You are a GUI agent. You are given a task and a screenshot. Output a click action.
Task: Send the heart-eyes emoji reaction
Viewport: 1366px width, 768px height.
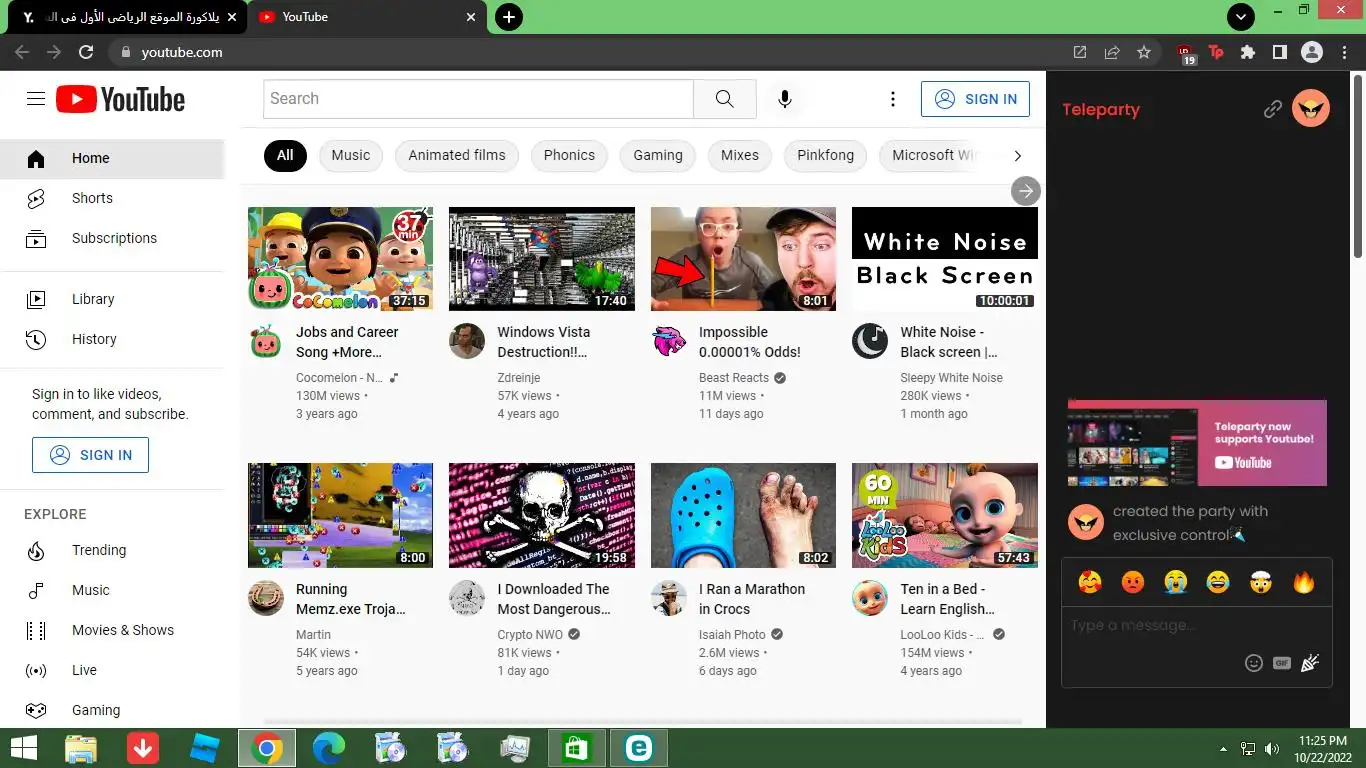point(1090,582)
